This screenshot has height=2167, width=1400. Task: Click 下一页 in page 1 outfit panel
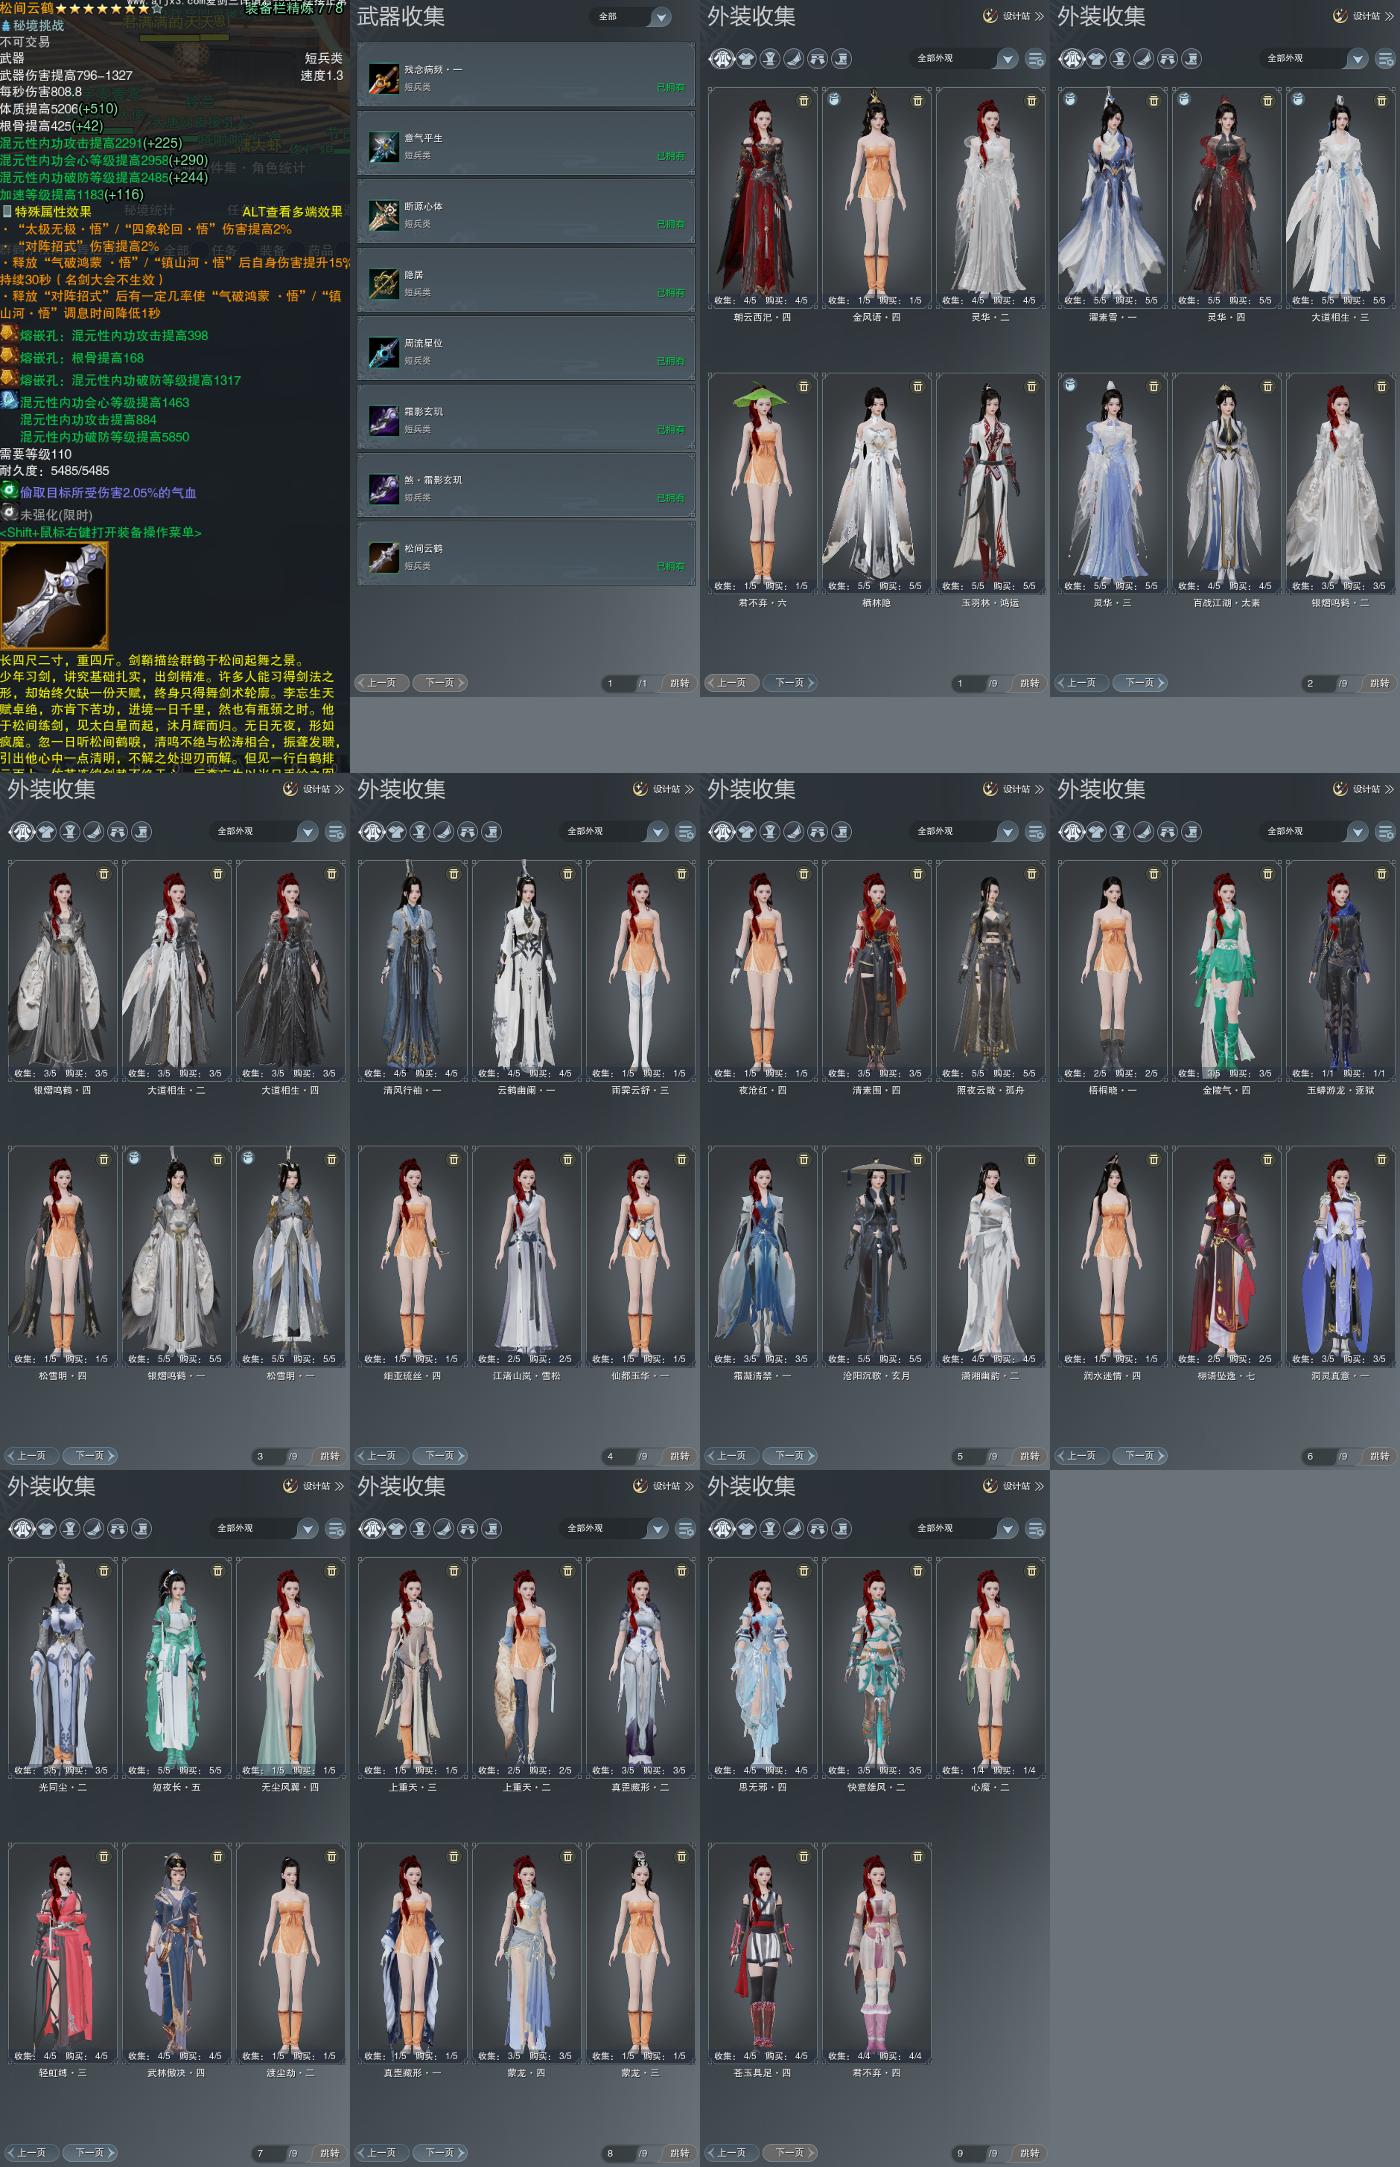coord(791,683)
